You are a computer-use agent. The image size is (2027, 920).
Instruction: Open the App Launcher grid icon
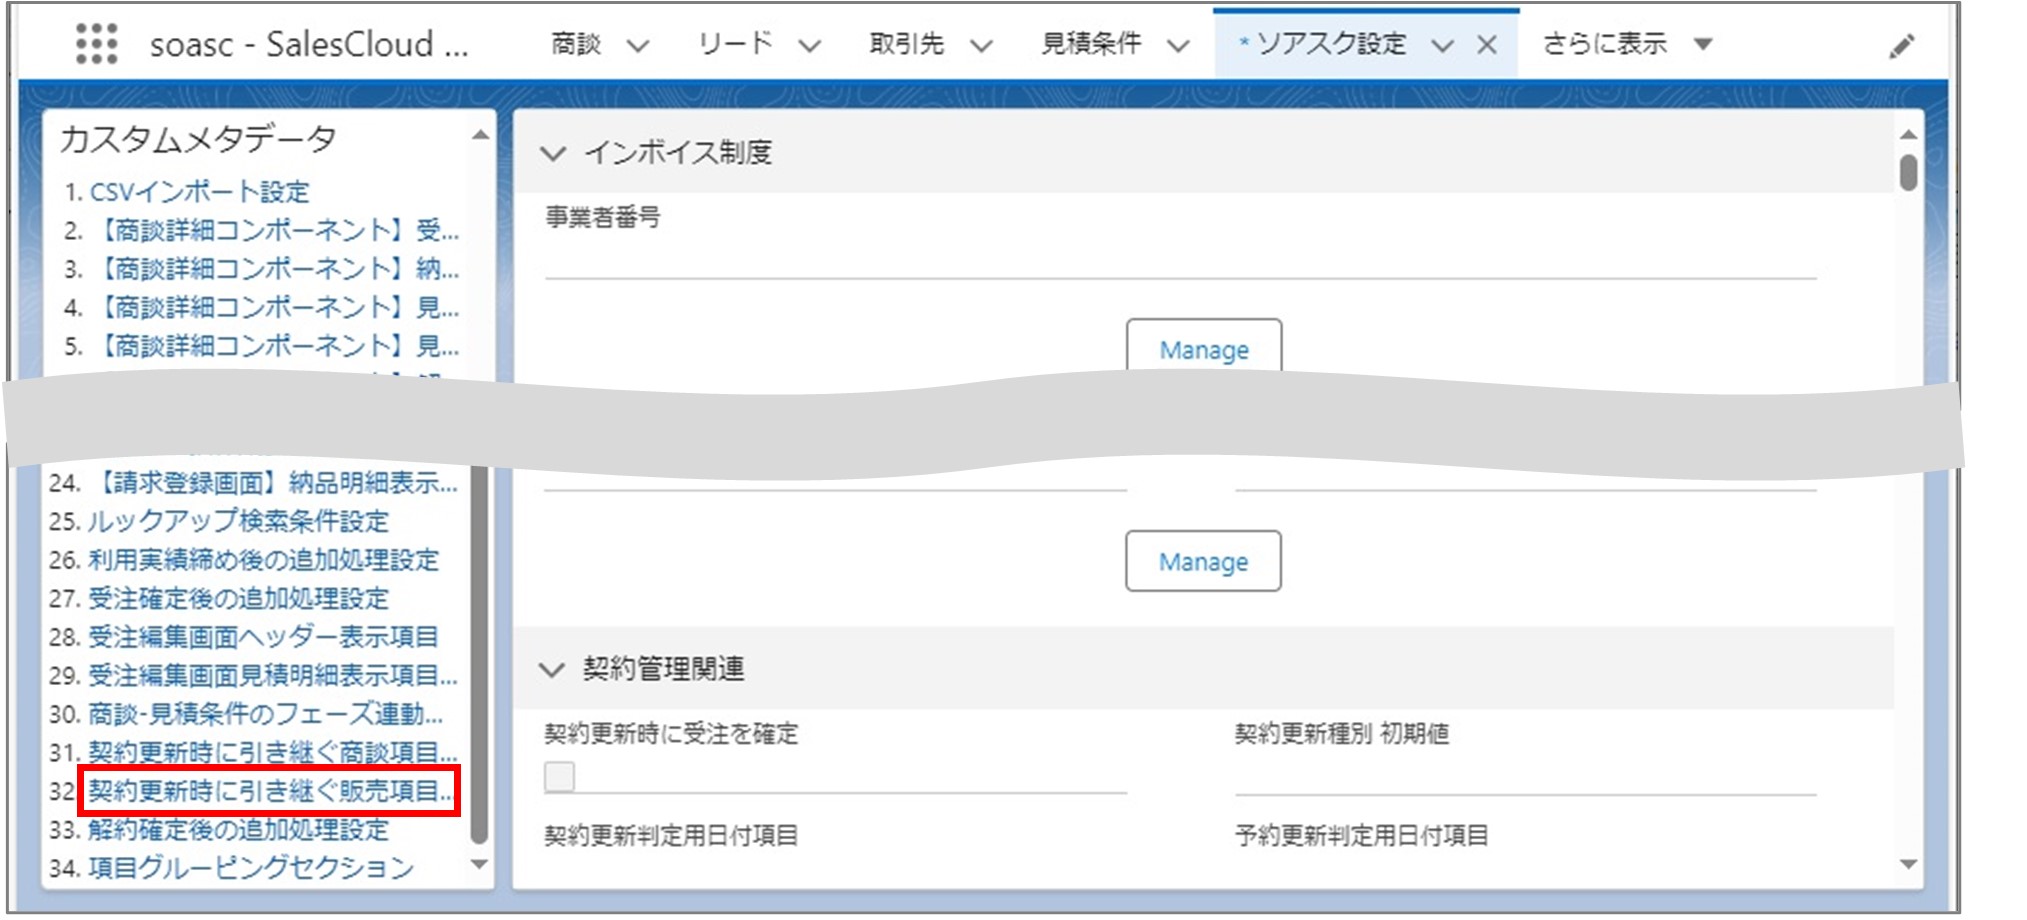click(x=96, y=44)
